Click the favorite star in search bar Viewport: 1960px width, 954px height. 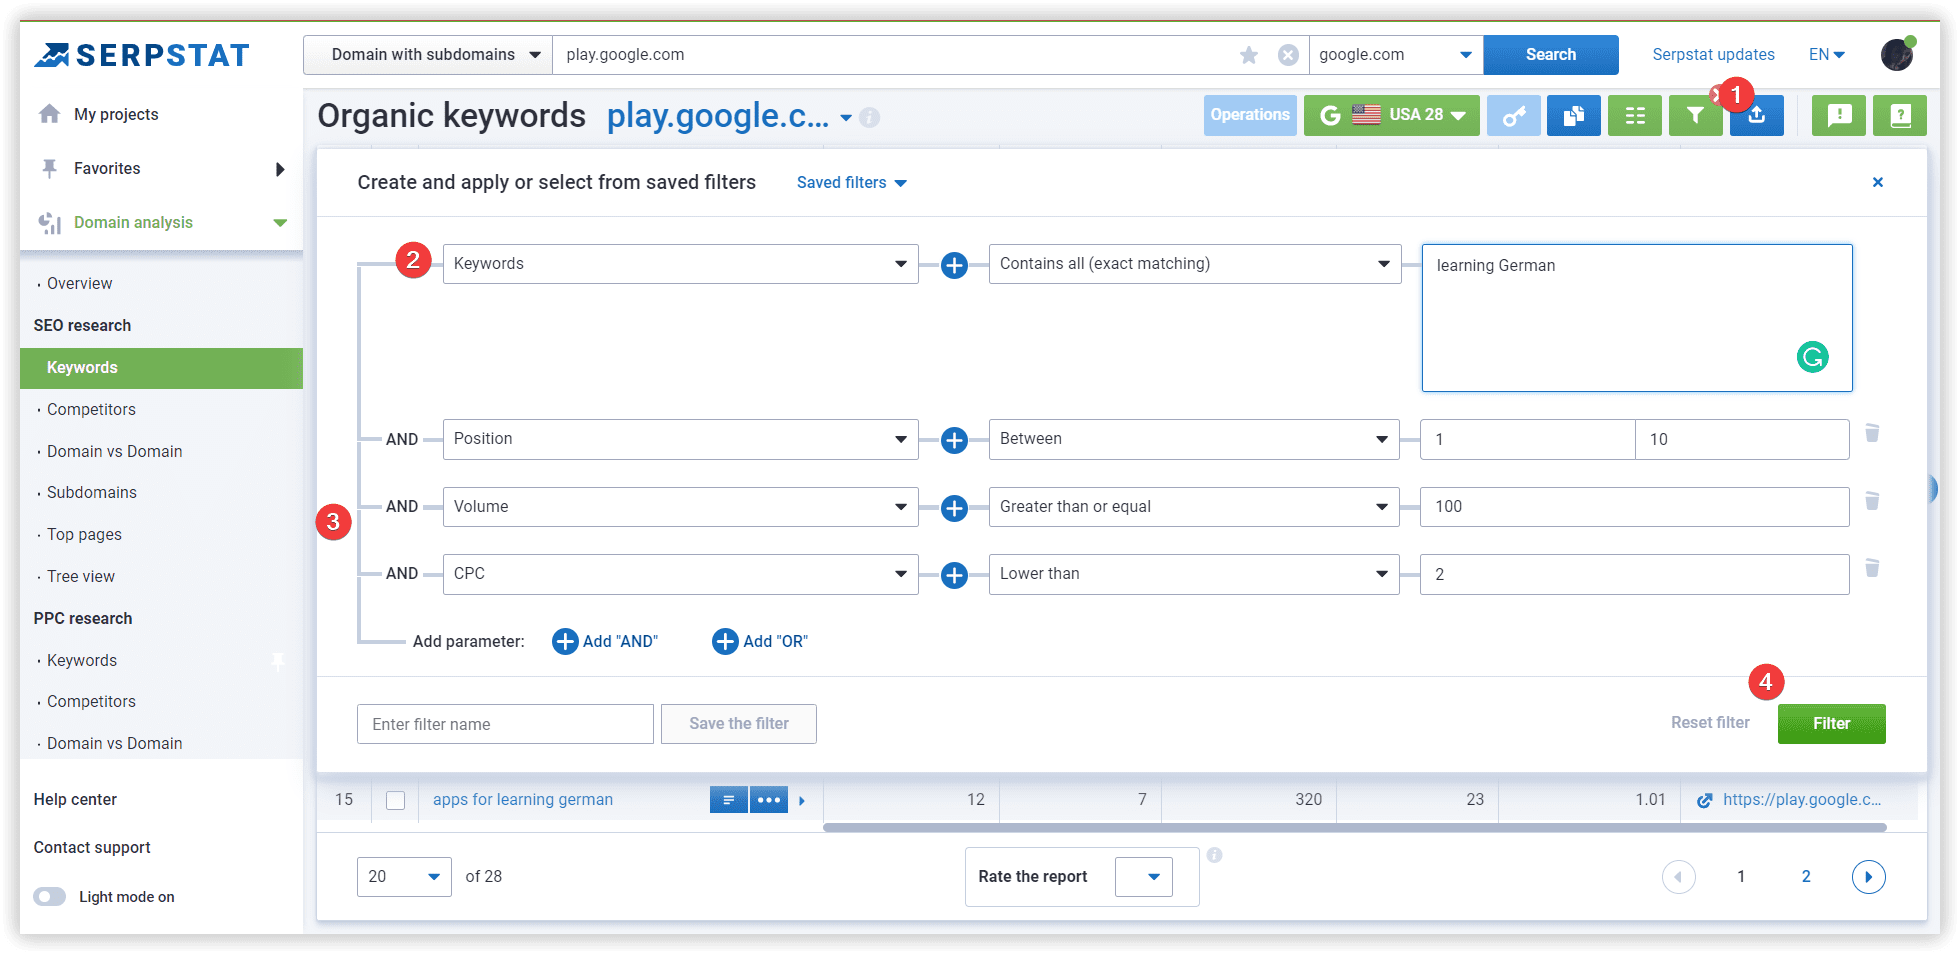(x=1249, y=55)
